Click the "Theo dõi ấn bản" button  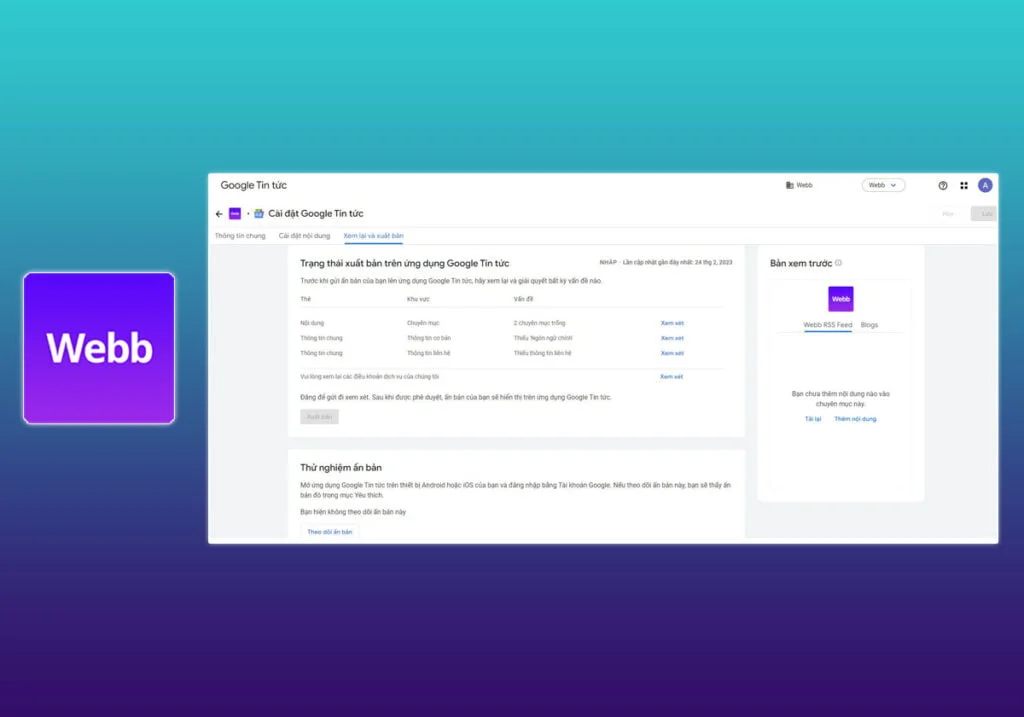point(330,532)
